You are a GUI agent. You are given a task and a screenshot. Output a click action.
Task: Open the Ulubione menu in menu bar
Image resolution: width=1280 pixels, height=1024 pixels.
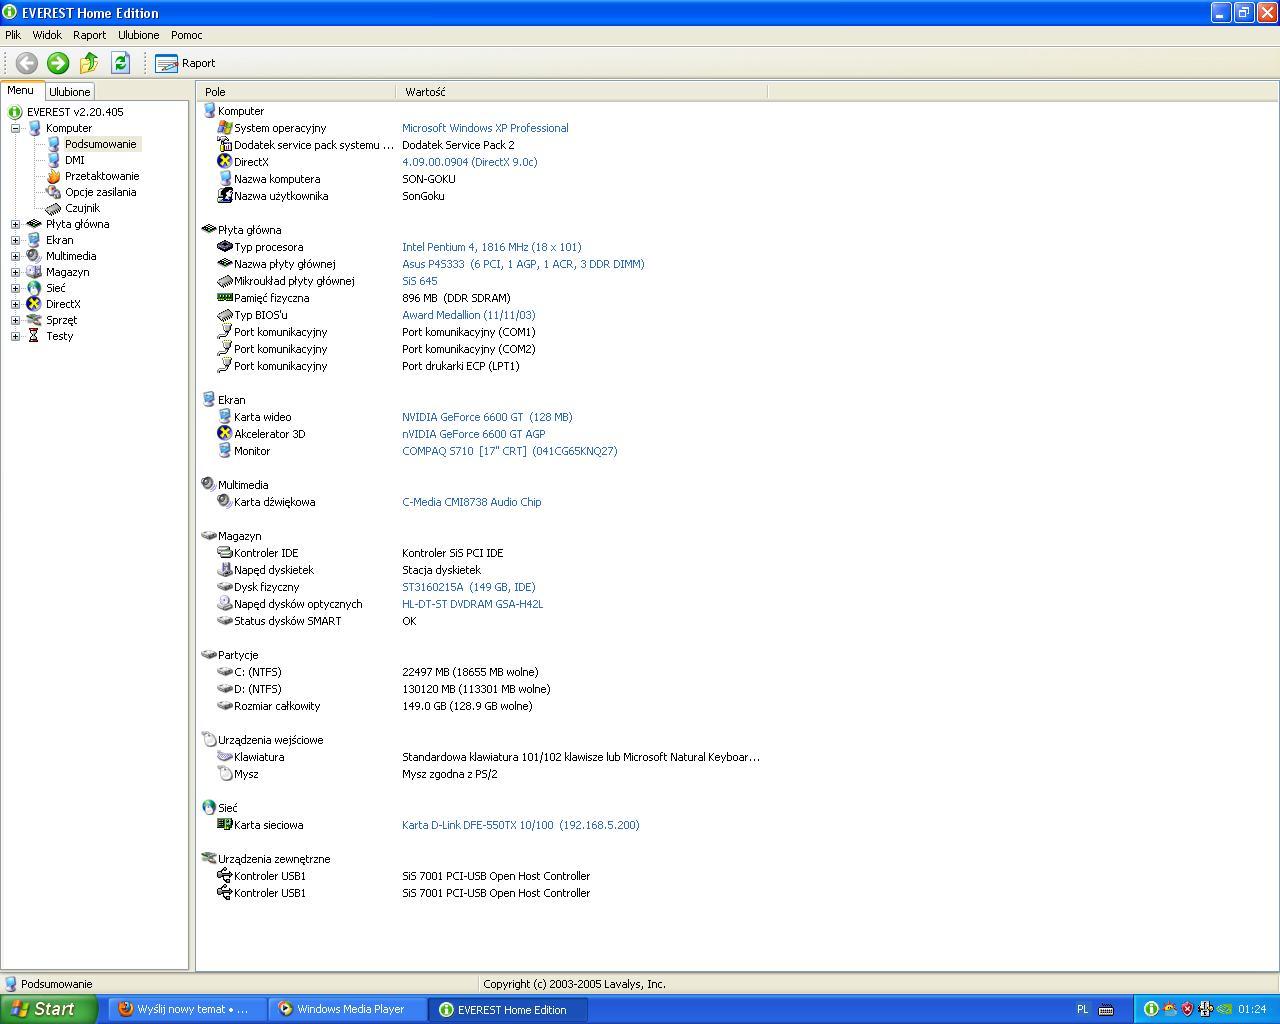tap(138, 35)
